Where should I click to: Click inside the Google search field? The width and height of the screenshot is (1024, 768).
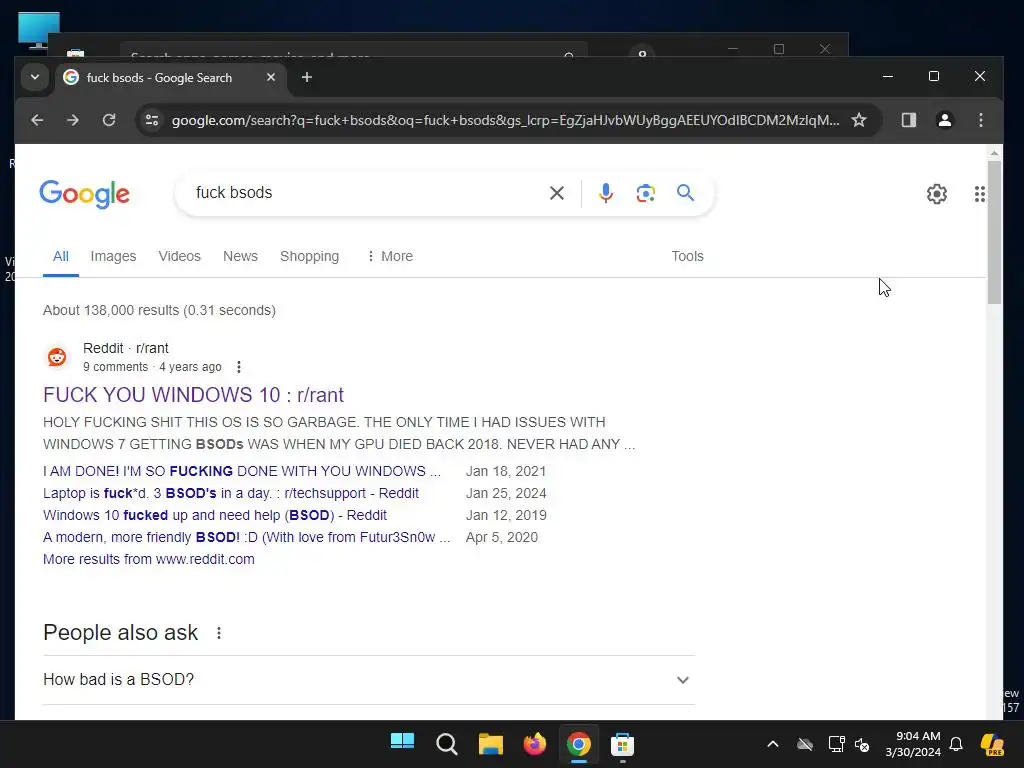click(x=366, y=193)
